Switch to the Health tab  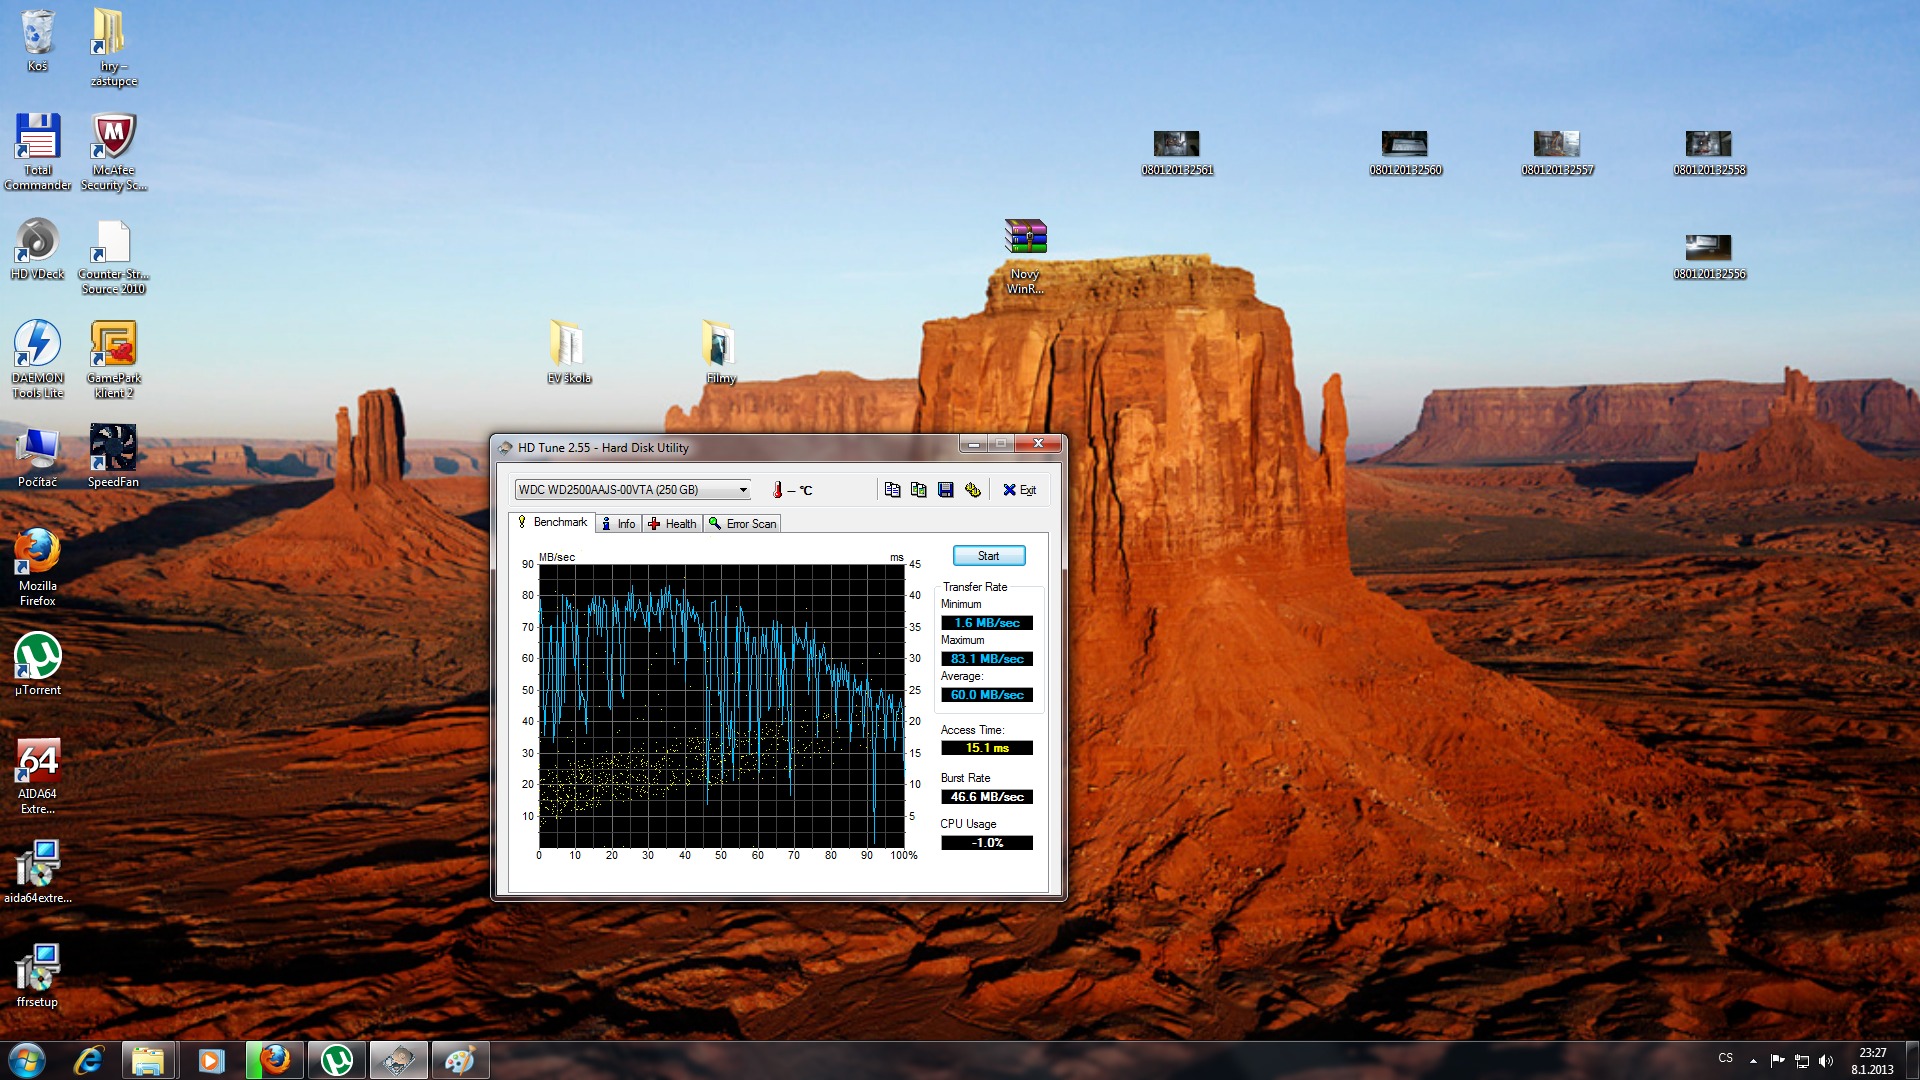tap(672, 523)
